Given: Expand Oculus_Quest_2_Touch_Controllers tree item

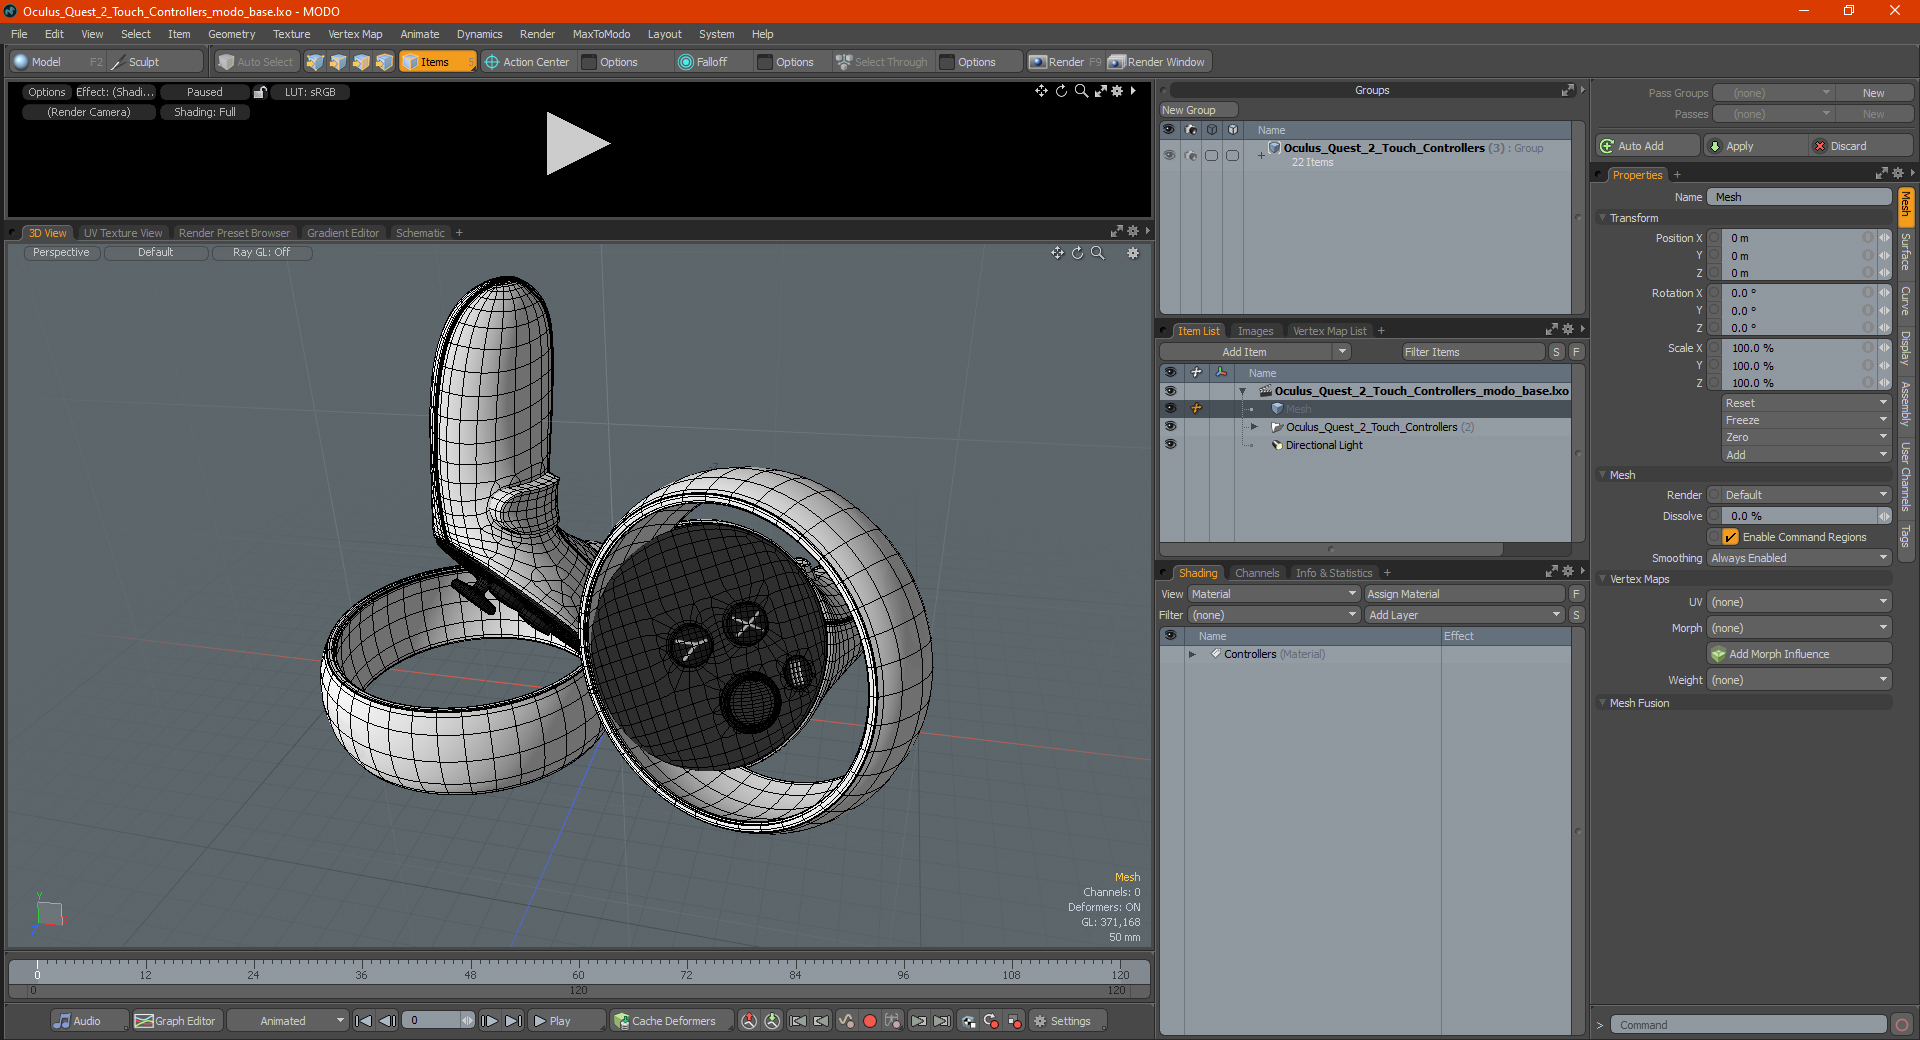Looking at the screenshot, I should (x=1254, y=427).
